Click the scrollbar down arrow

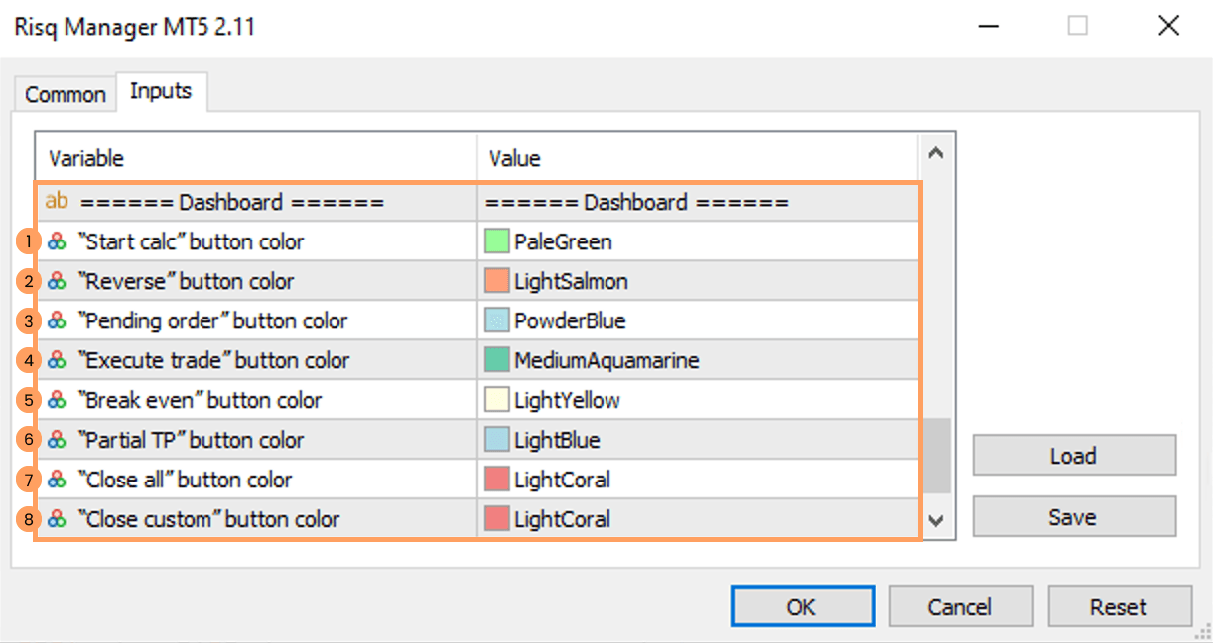tap(936, 520)
